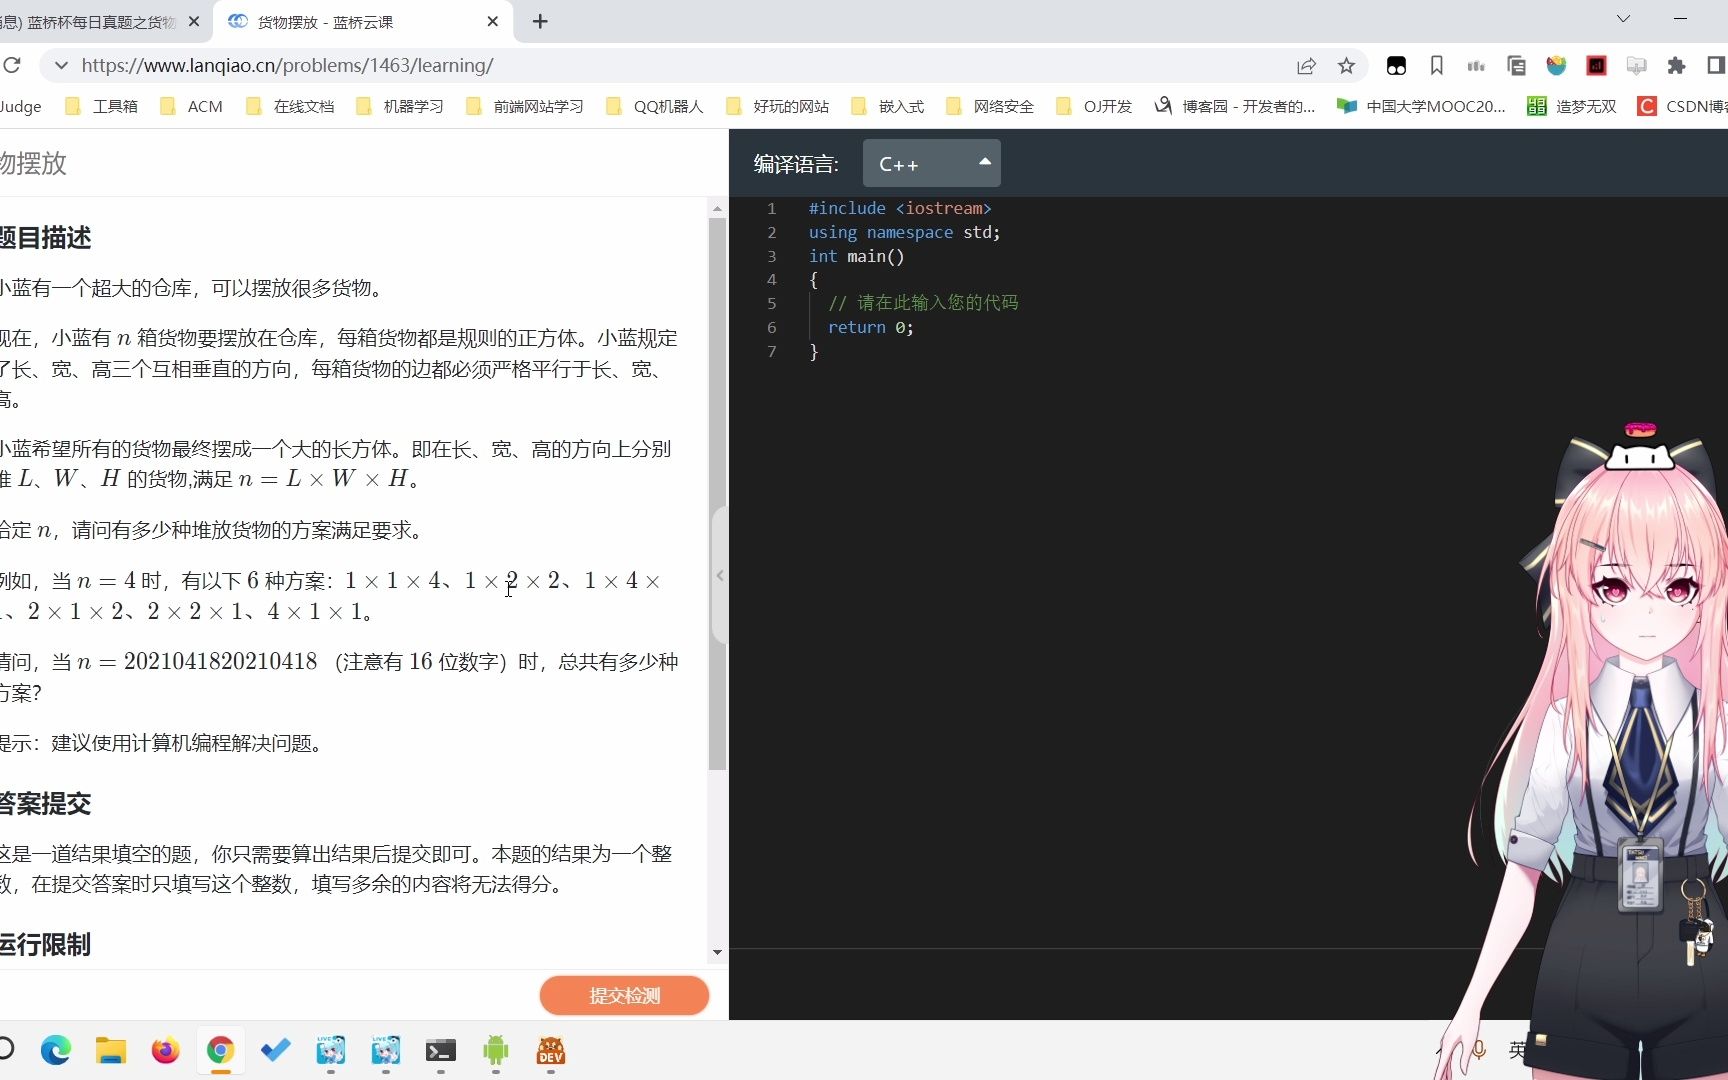Launch Firefox from the taskbar
The image size is (1728, 1080).
click(x=166, y=1050)
